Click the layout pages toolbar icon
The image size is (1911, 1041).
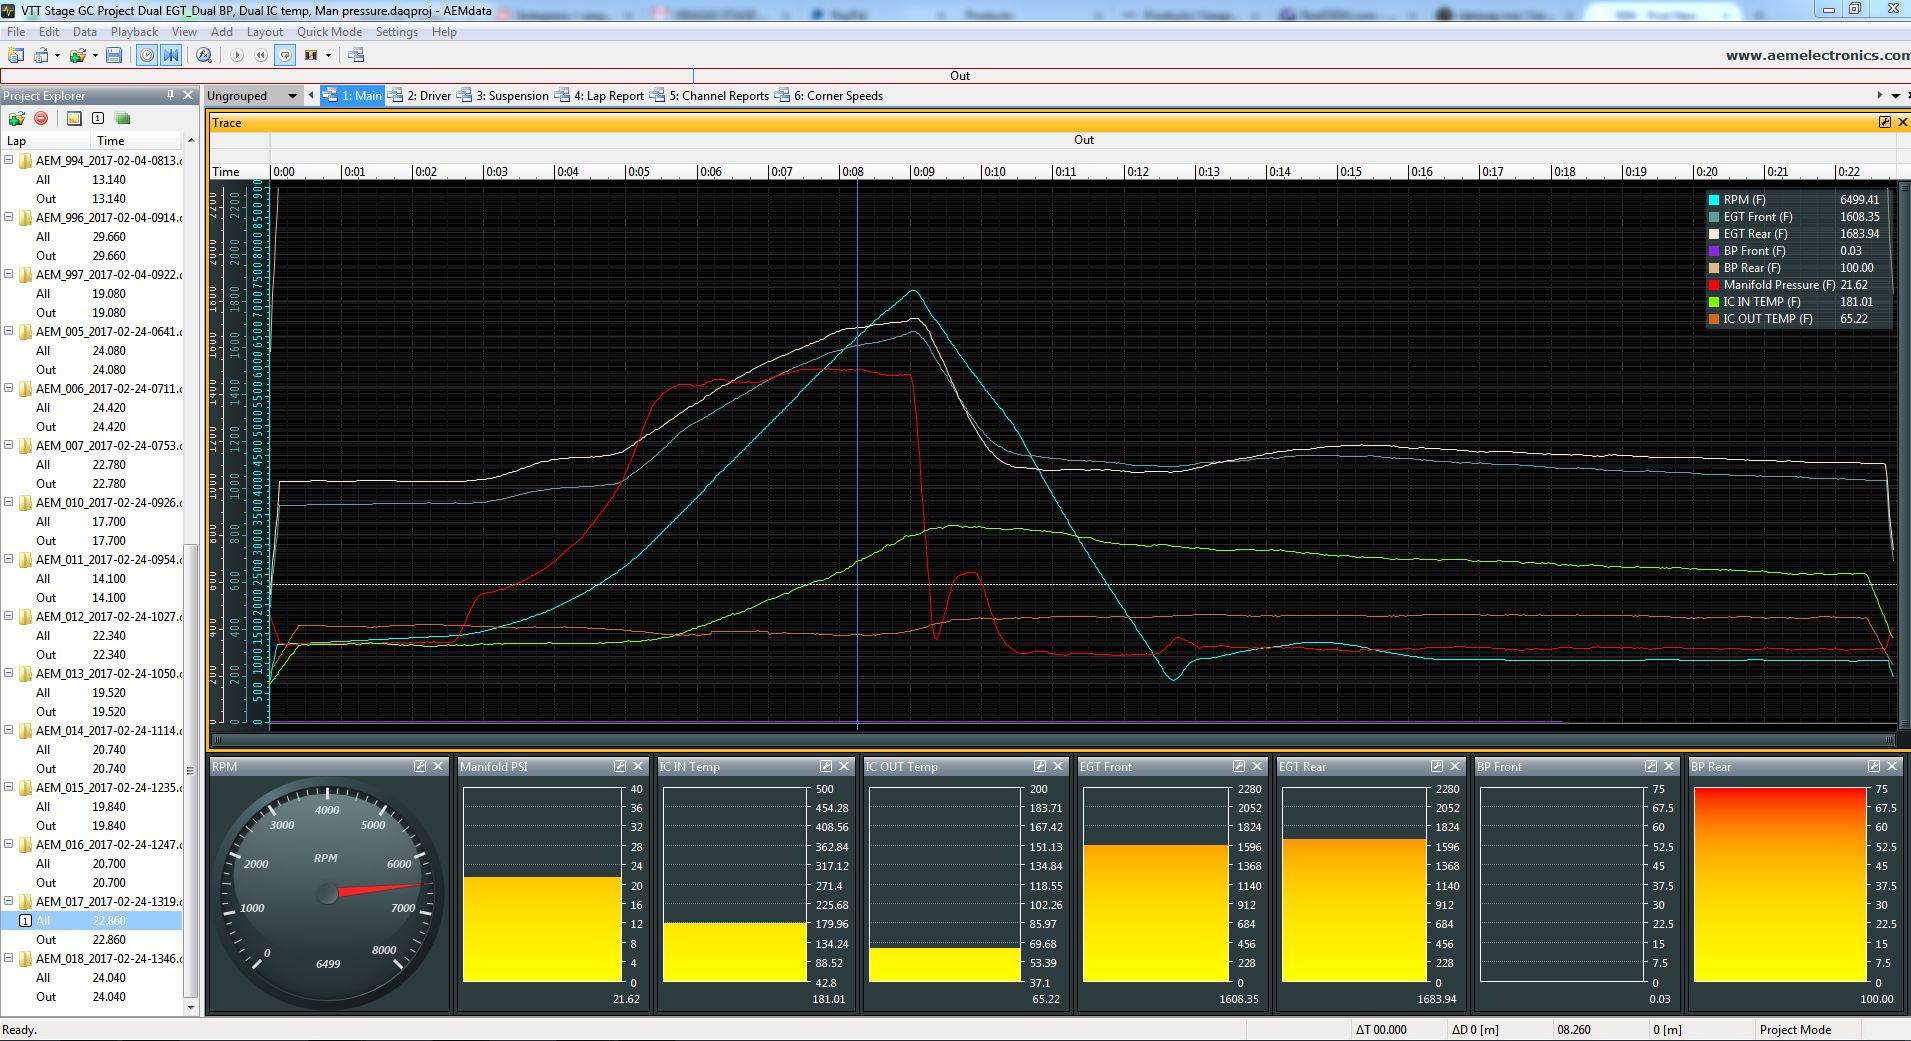pyautogui.click(x=356, y=56)
